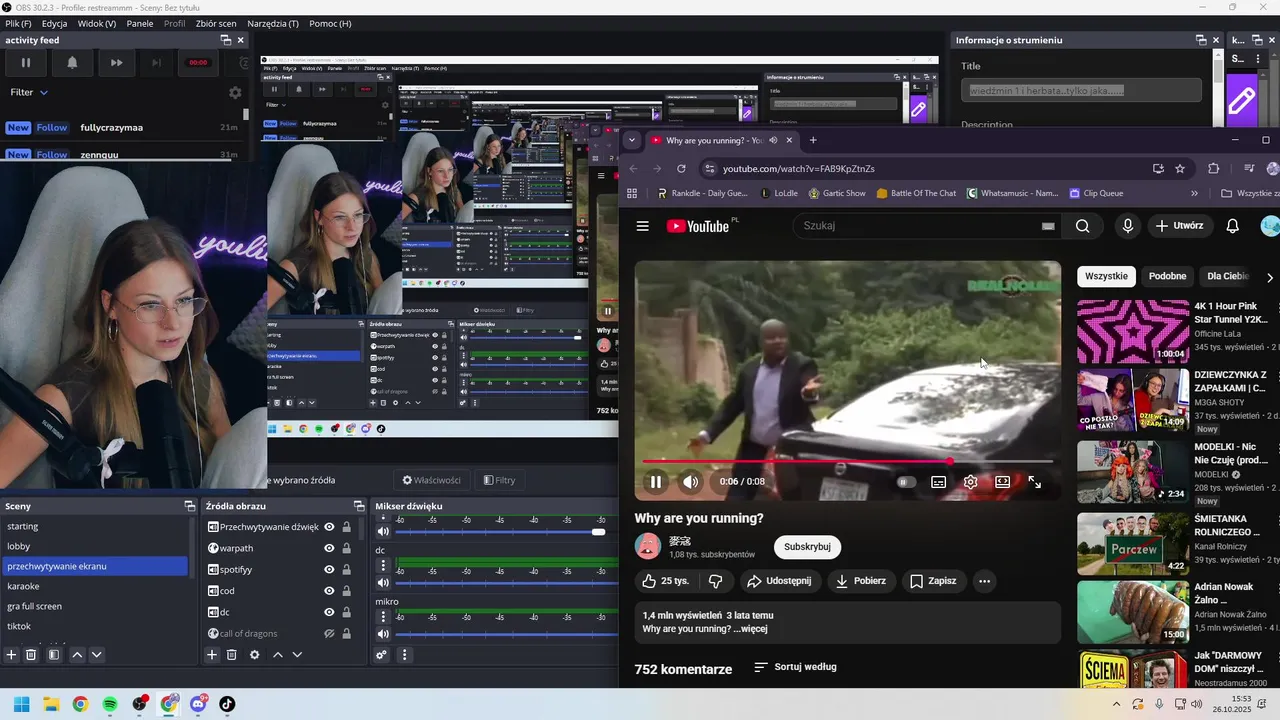Open the Zbiór scen menu

tap(216, 23)
